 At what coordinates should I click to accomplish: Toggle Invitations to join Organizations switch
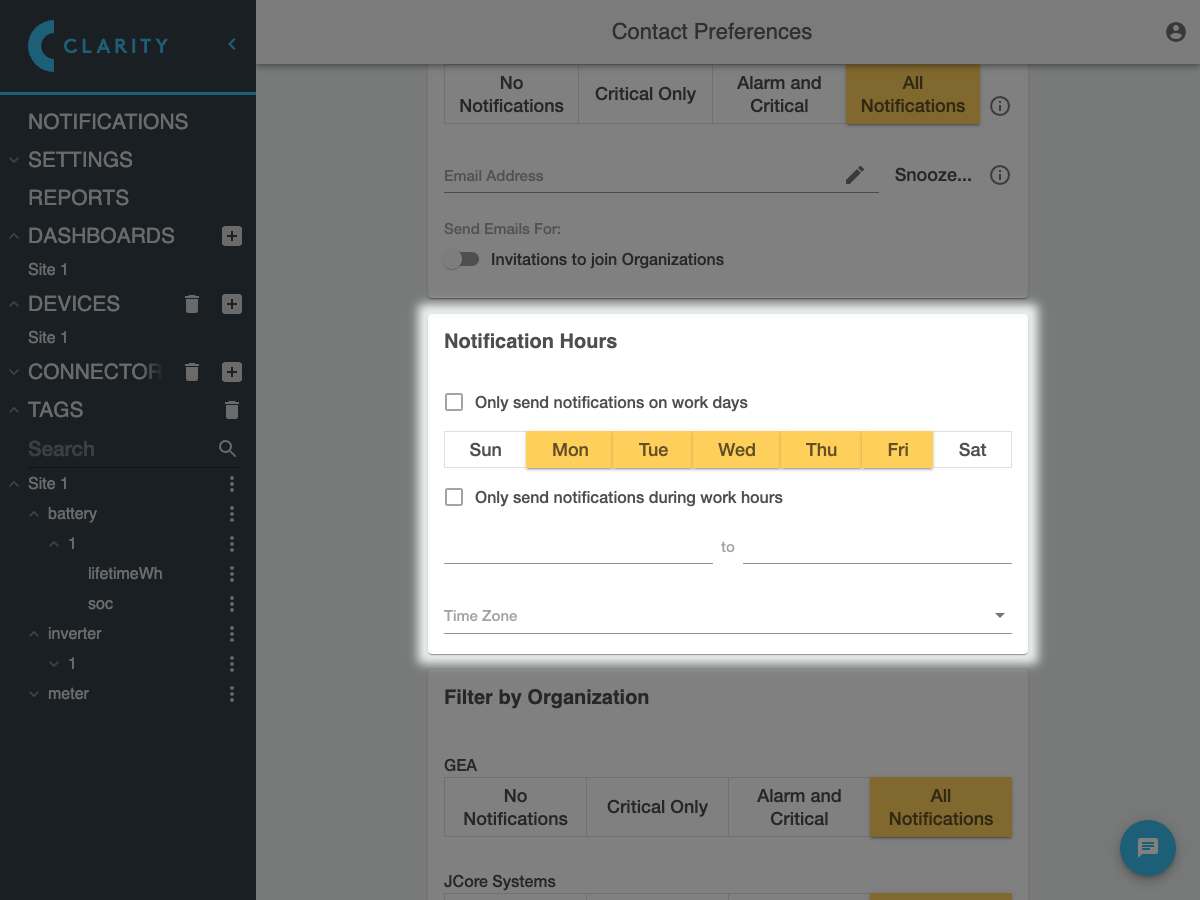(461, 259)
